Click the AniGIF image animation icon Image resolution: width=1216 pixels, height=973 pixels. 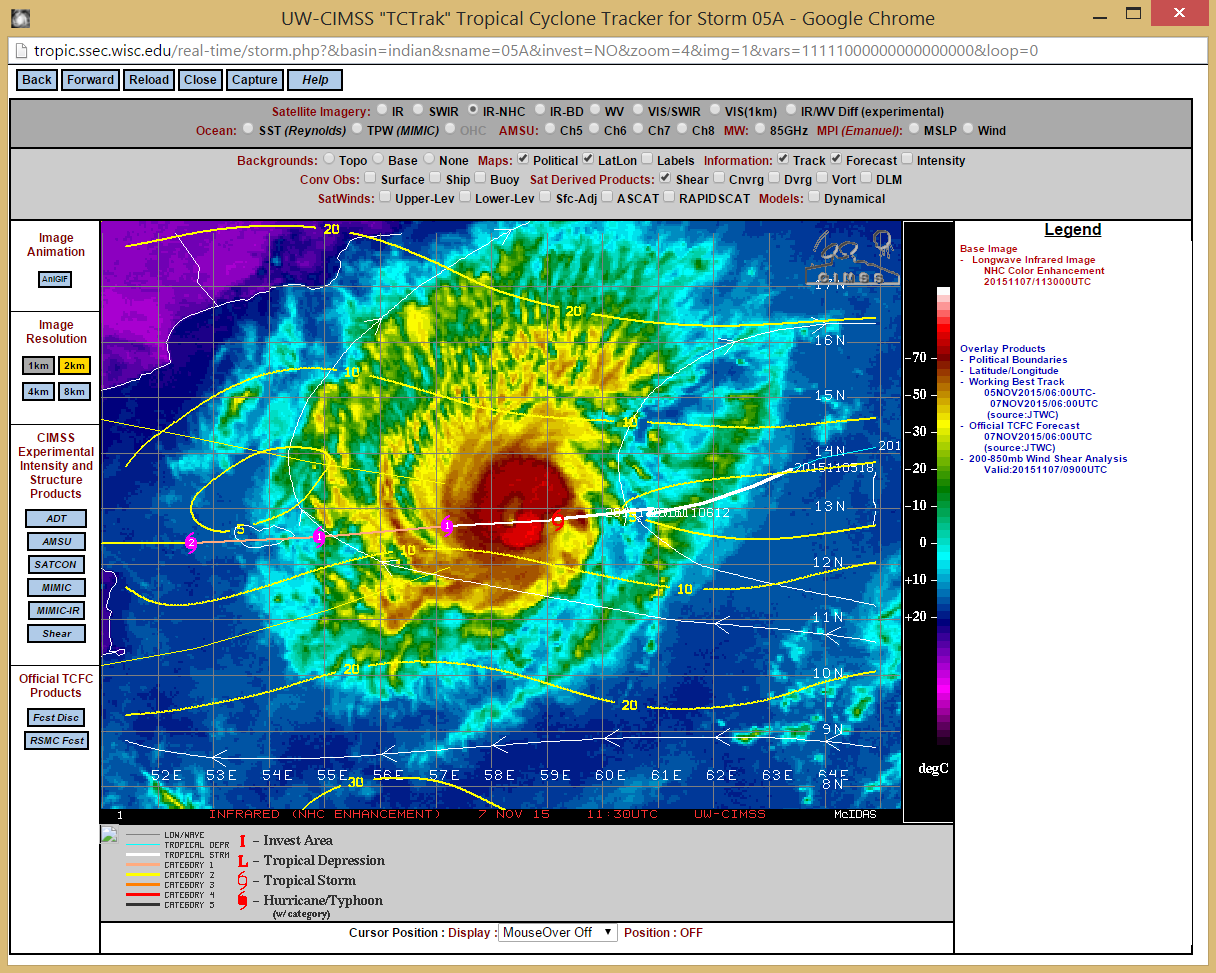point(56,280)
